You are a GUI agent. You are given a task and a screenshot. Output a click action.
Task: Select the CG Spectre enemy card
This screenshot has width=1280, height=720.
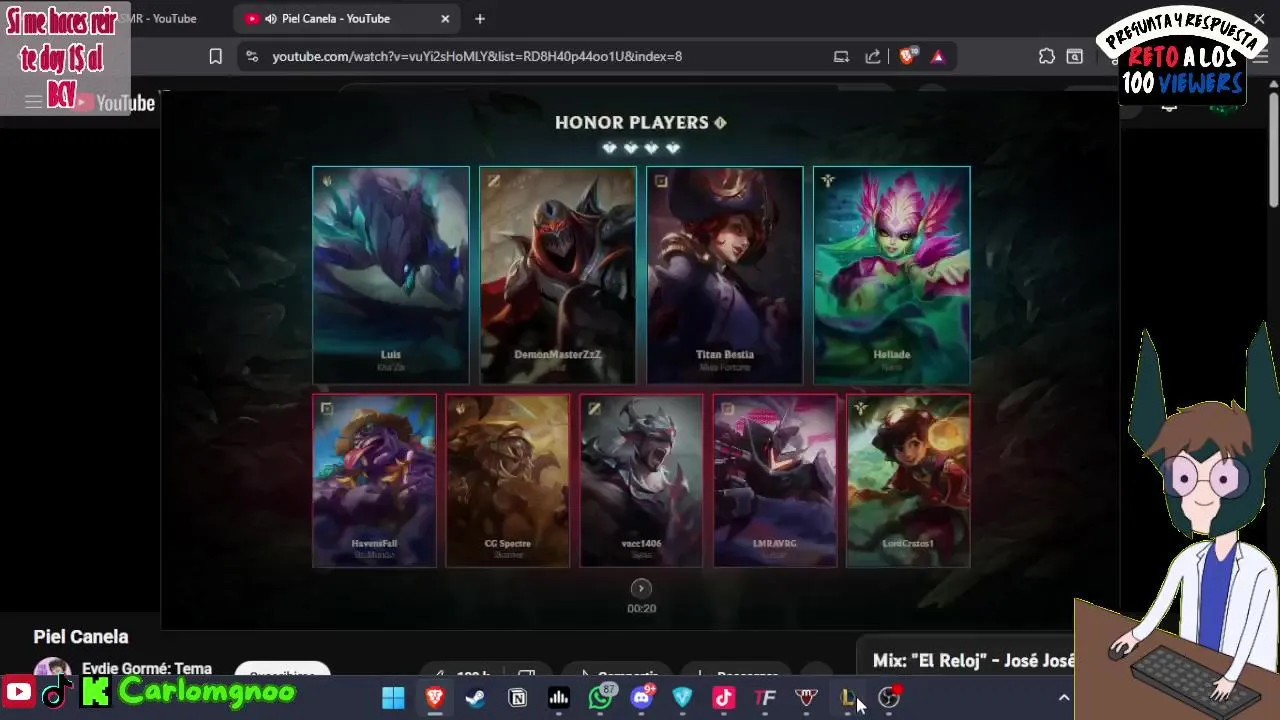[x=508, y=481]
